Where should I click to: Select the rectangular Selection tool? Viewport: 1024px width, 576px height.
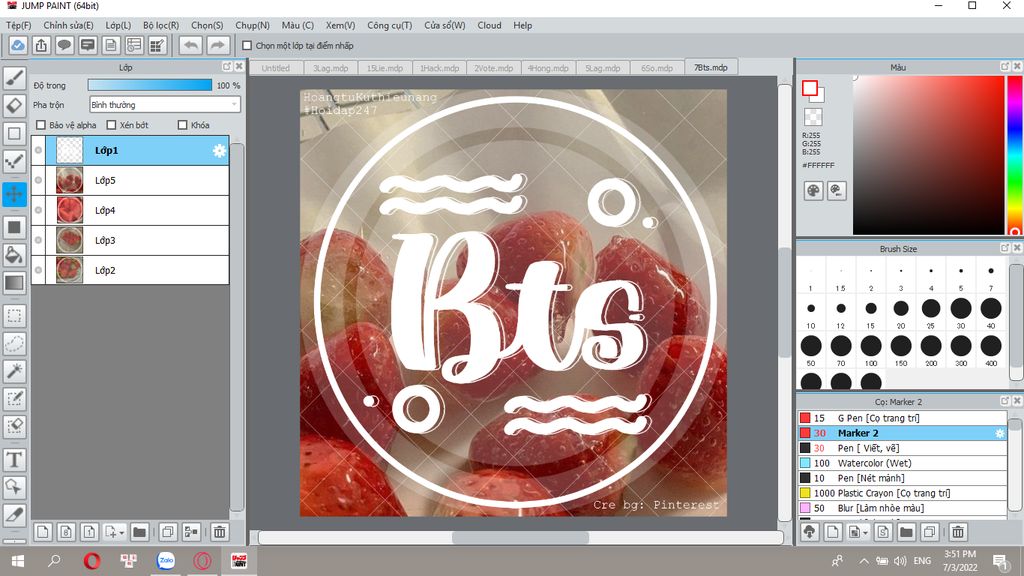14,316
